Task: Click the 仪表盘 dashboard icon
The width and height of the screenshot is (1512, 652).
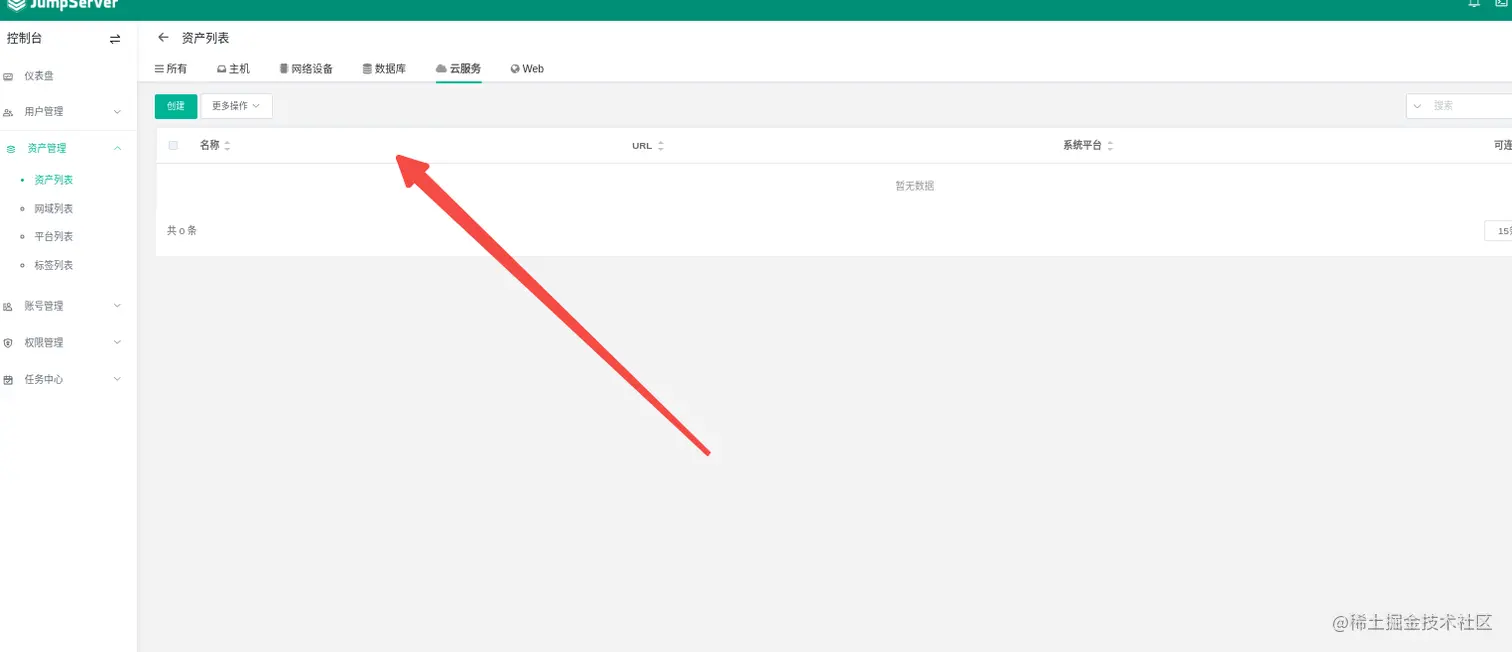Action: point(8,76)
